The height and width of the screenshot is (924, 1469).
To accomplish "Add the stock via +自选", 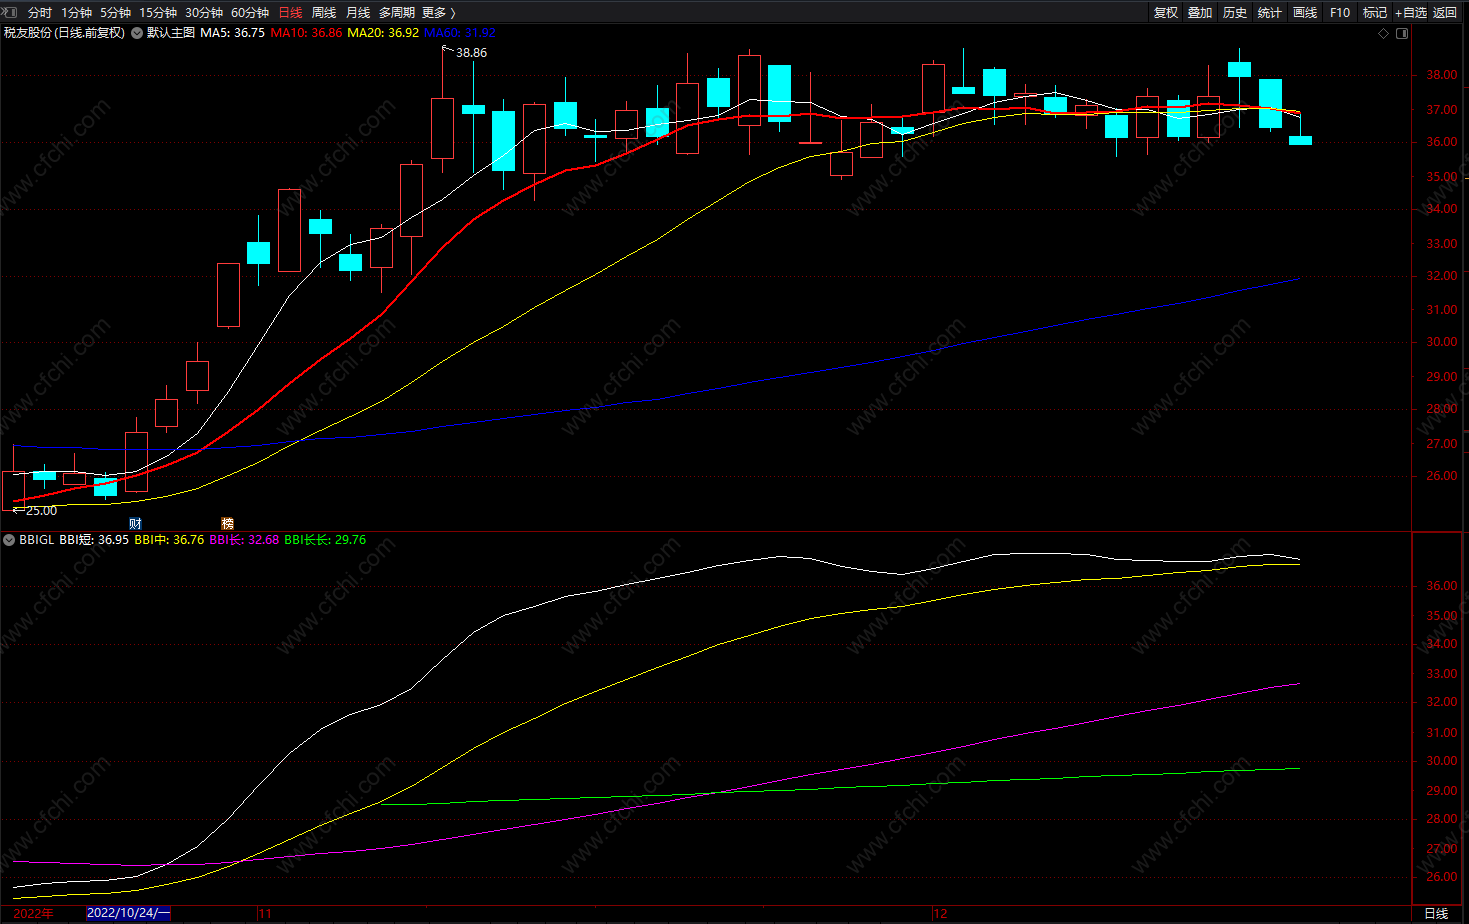I will pos(1411,12).
